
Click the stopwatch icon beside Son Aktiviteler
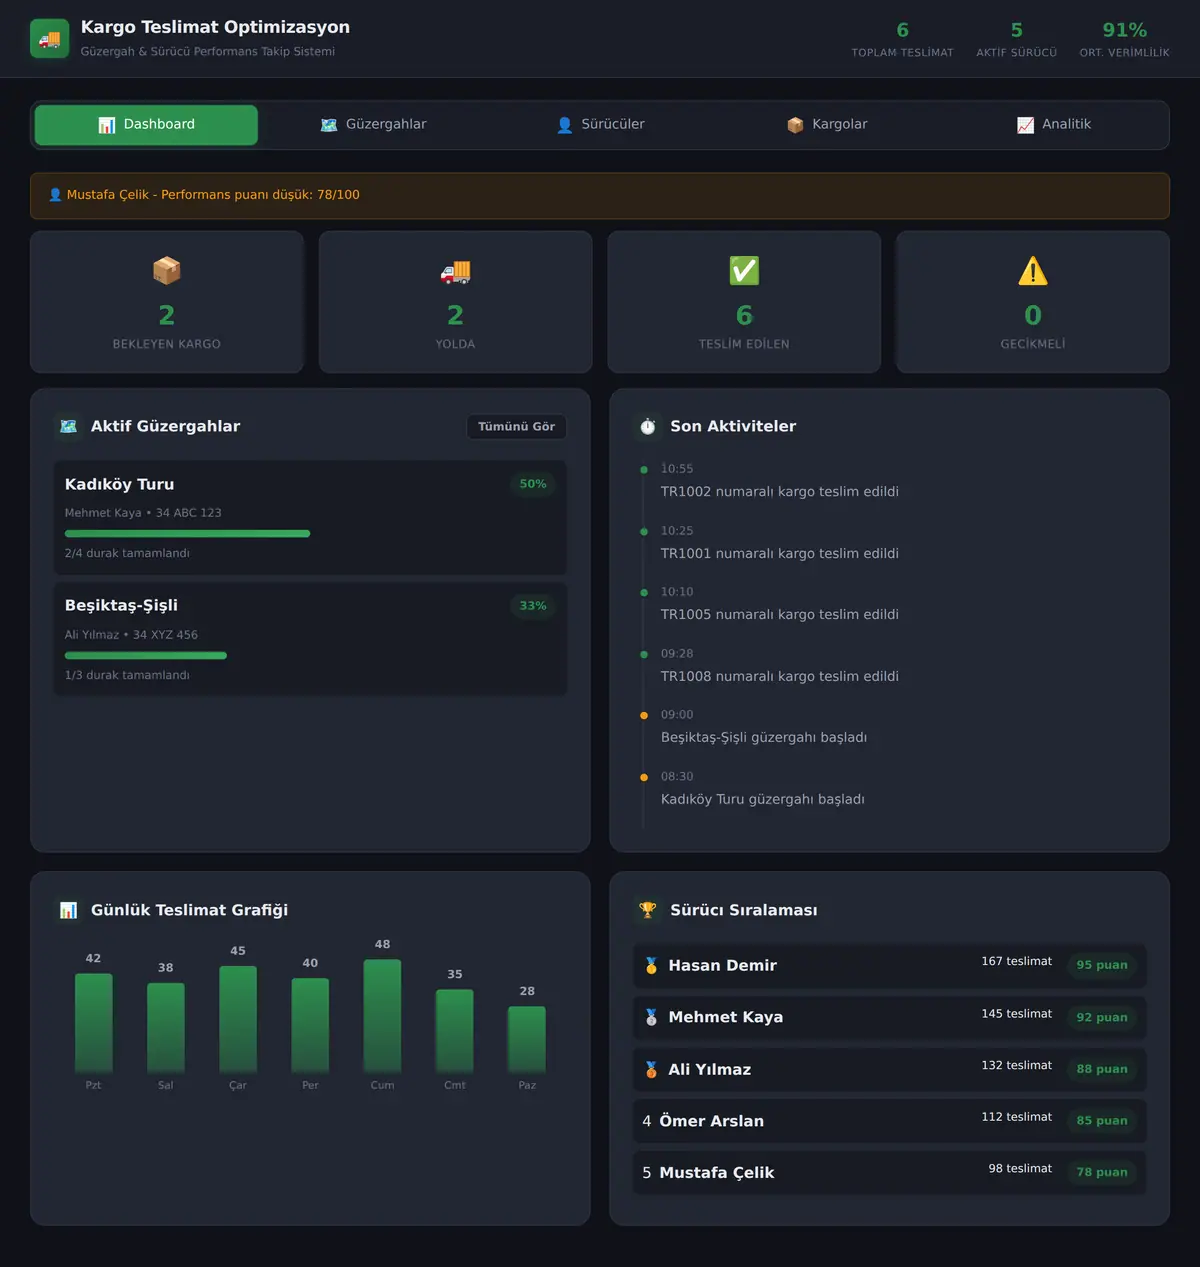tap(648, 427)
